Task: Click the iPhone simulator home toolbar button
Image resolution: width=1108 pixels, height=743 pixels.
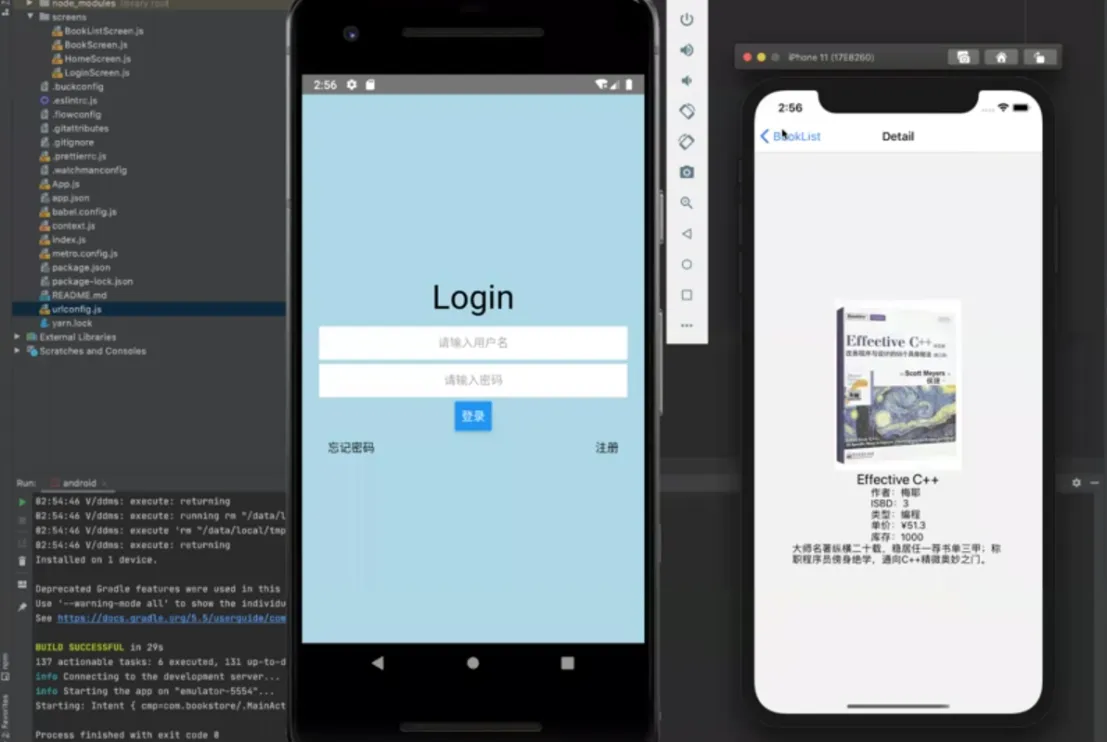Action: coord(1001,57)
